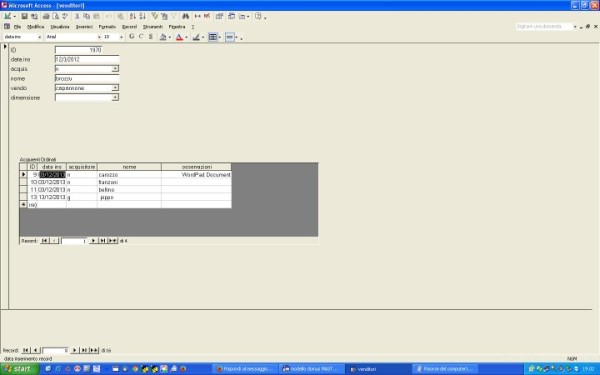The width and height of the screenshot is (600, 375).
Task: Open the Modifica menu
Action: pyautogui.click(x=36, y=27)
